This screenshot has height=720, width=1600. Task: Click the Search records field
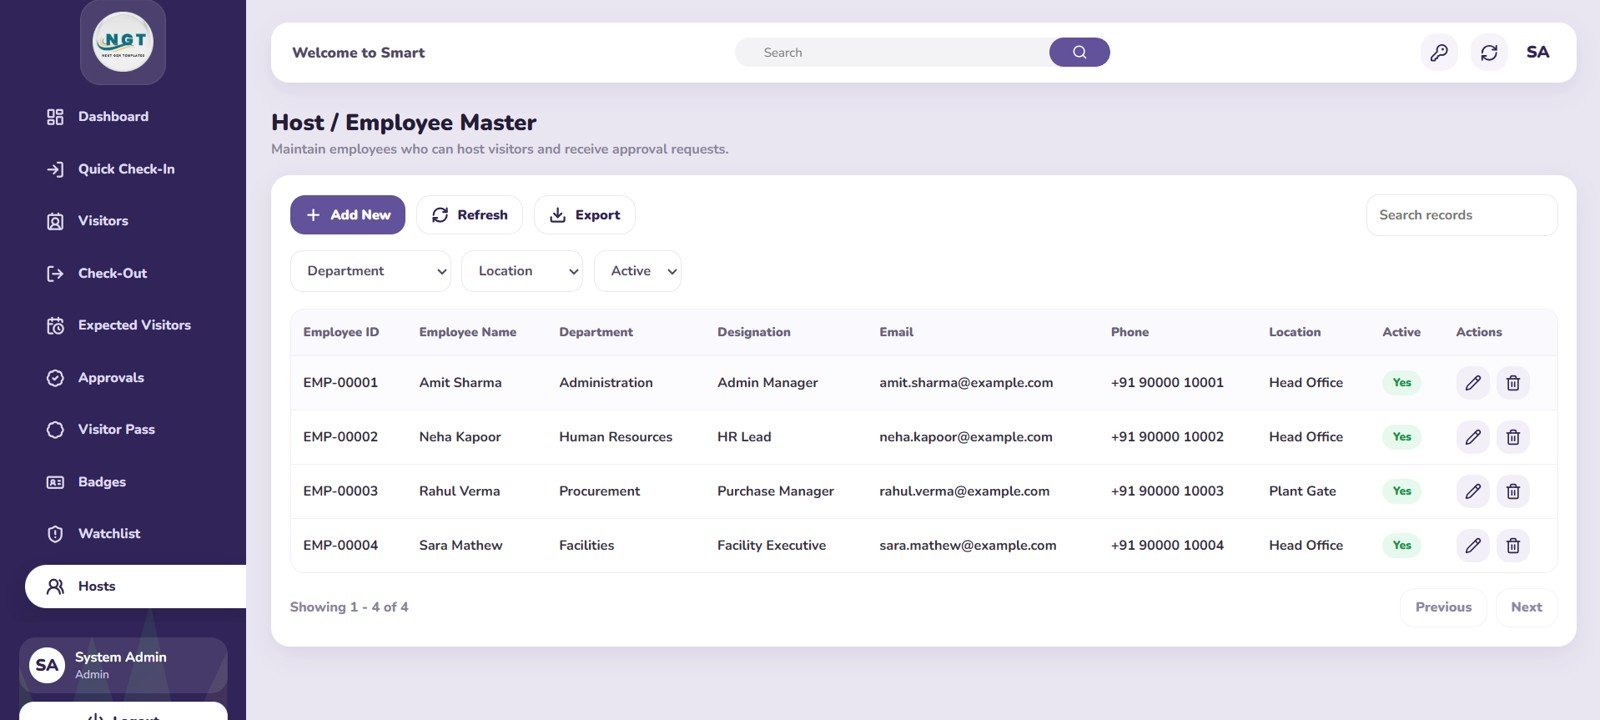click(x=1461, y=215)
